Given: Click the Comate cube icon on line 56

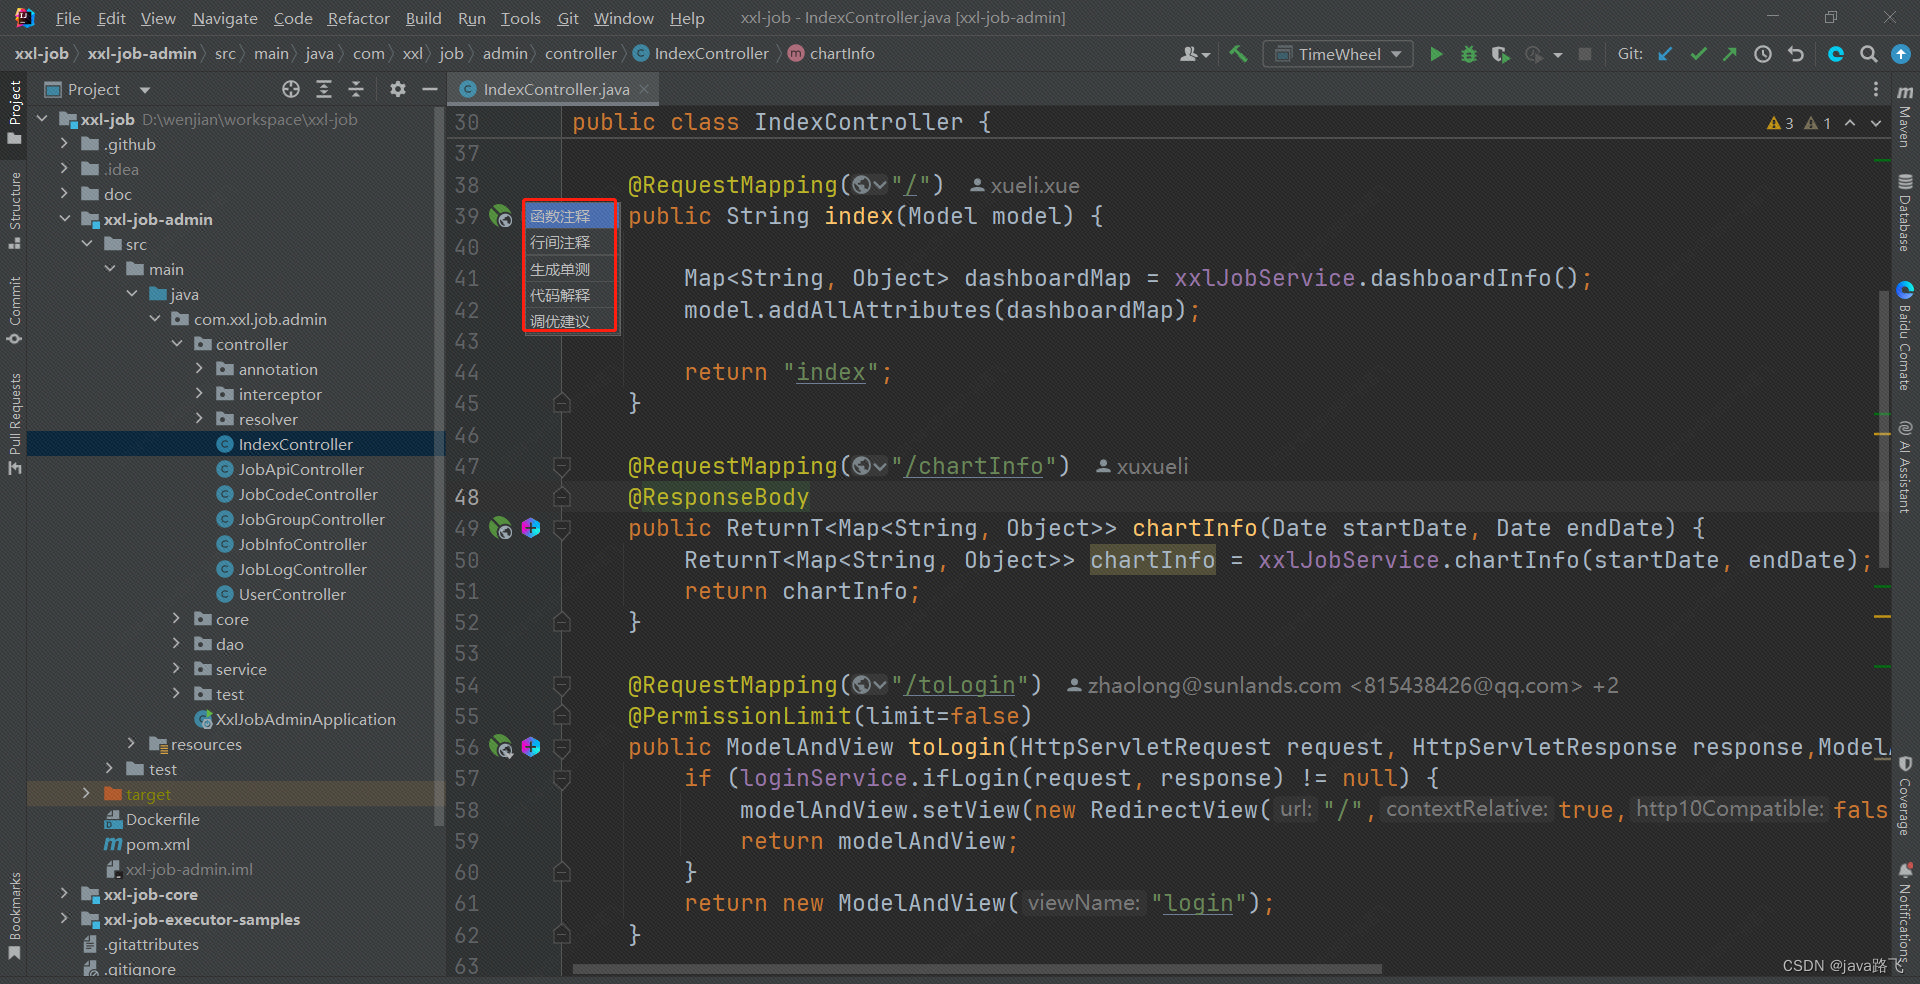Looking at the screenshot, I should 531,746.
